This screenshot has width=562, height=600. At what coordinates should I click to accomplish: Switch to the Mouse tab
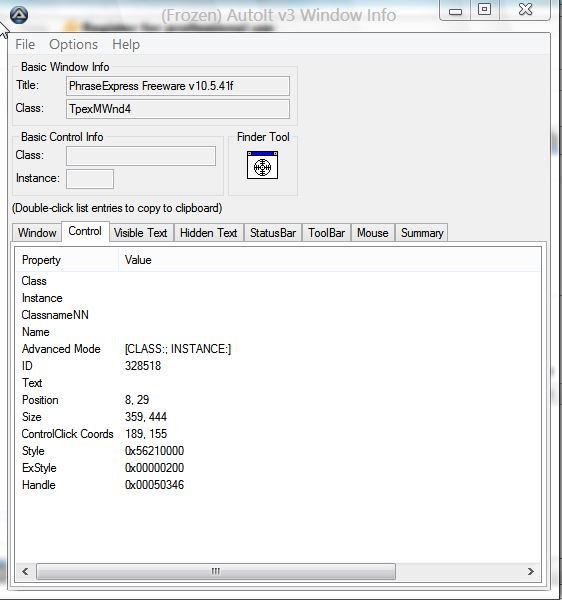click(x=373, y=233)
